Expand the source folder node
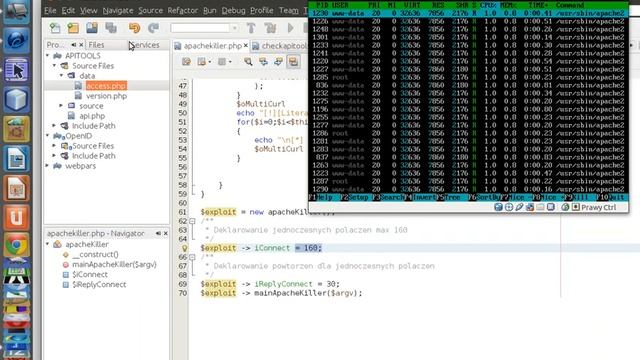Viewport: 640px width, 360px height. coord(62,106)
